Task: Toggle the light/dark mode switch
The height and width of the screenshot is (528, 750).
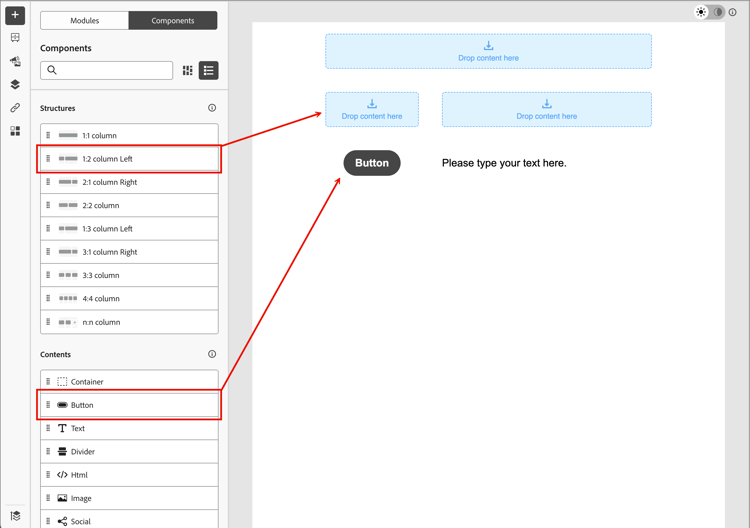Action: pyautogui.click(x=709, y=12)
